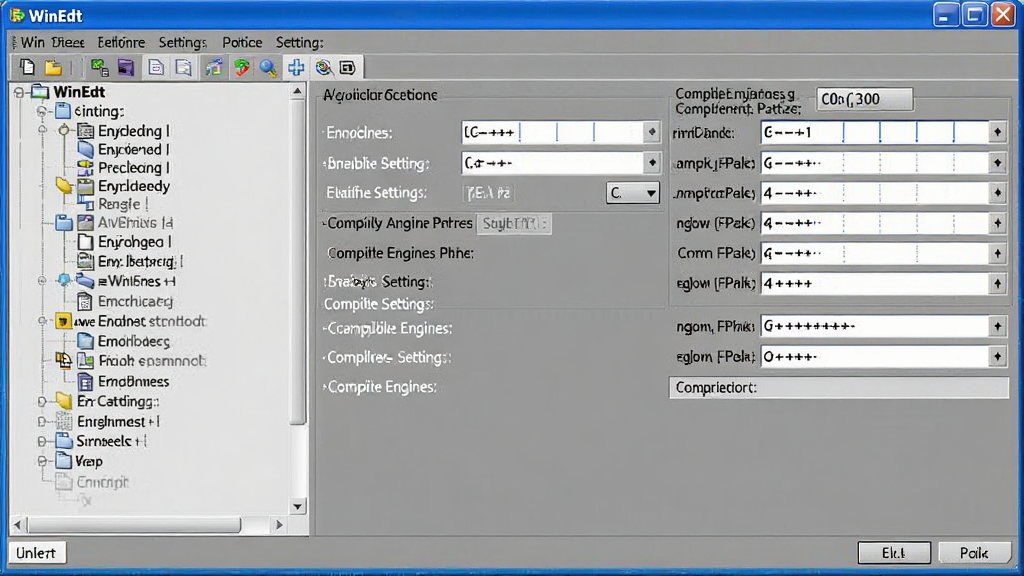Expand the 'Sirnseelc' tree node
This screenshot has width=1024, height=576.
click(x=42, y=441)
